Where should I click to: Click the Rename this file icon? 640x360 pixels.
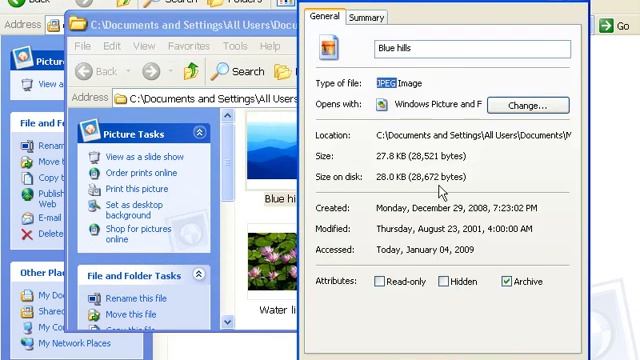94,299
